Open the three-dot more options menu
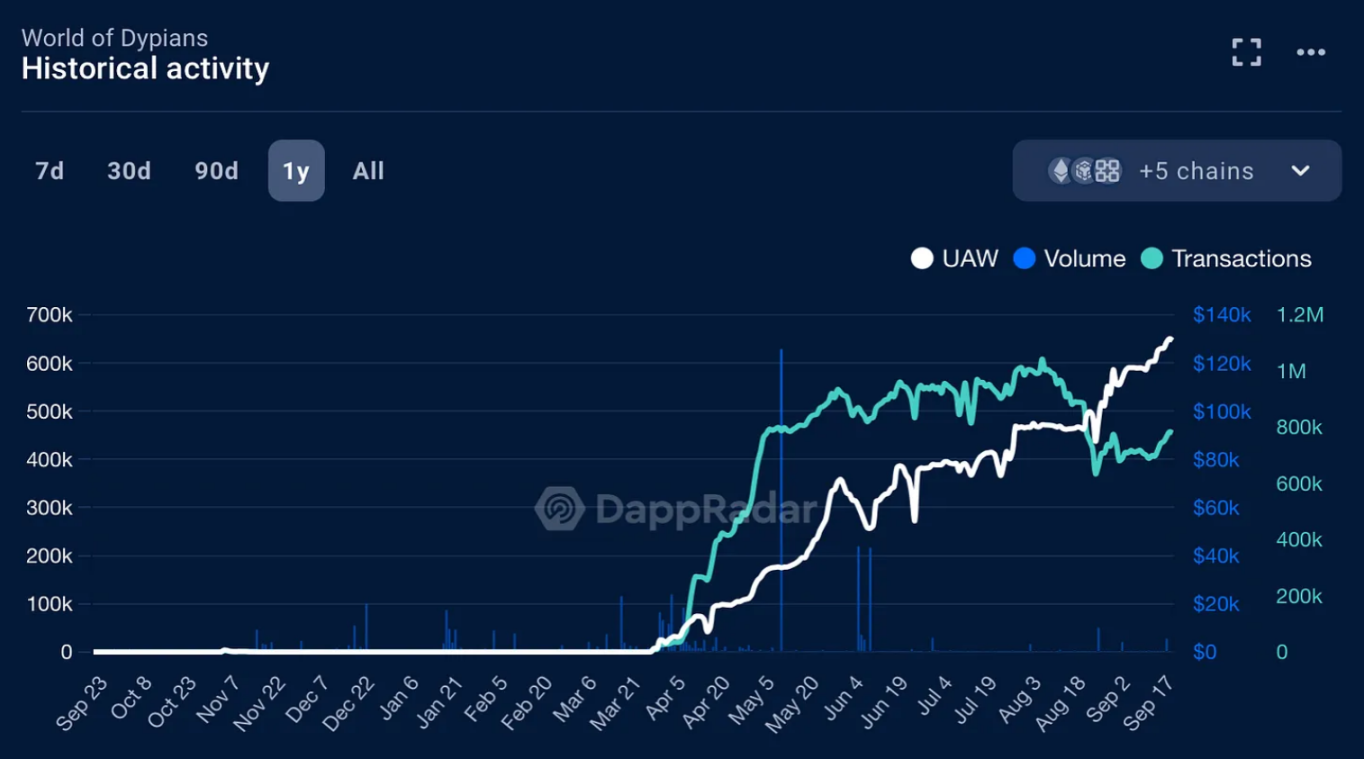The image size is (1364, 759). point(1310,52)
